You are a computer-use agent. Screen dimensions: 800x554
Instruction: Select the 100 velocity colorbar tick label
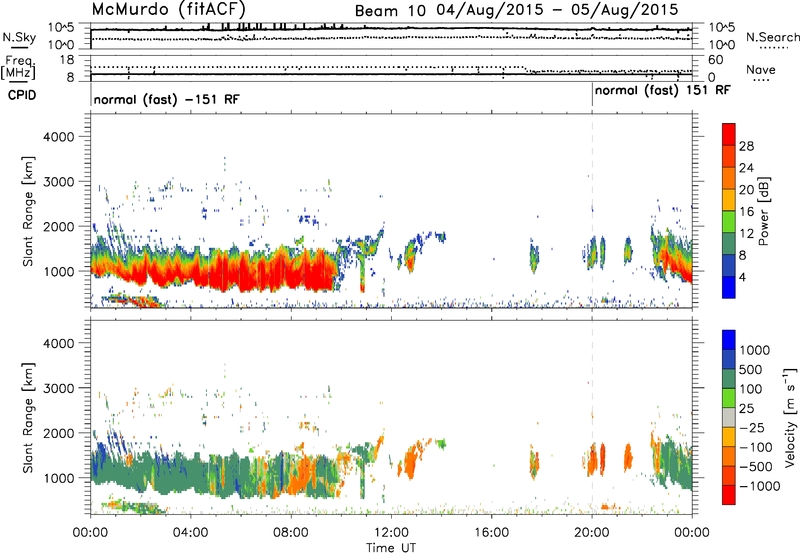[x=751, y=389]
